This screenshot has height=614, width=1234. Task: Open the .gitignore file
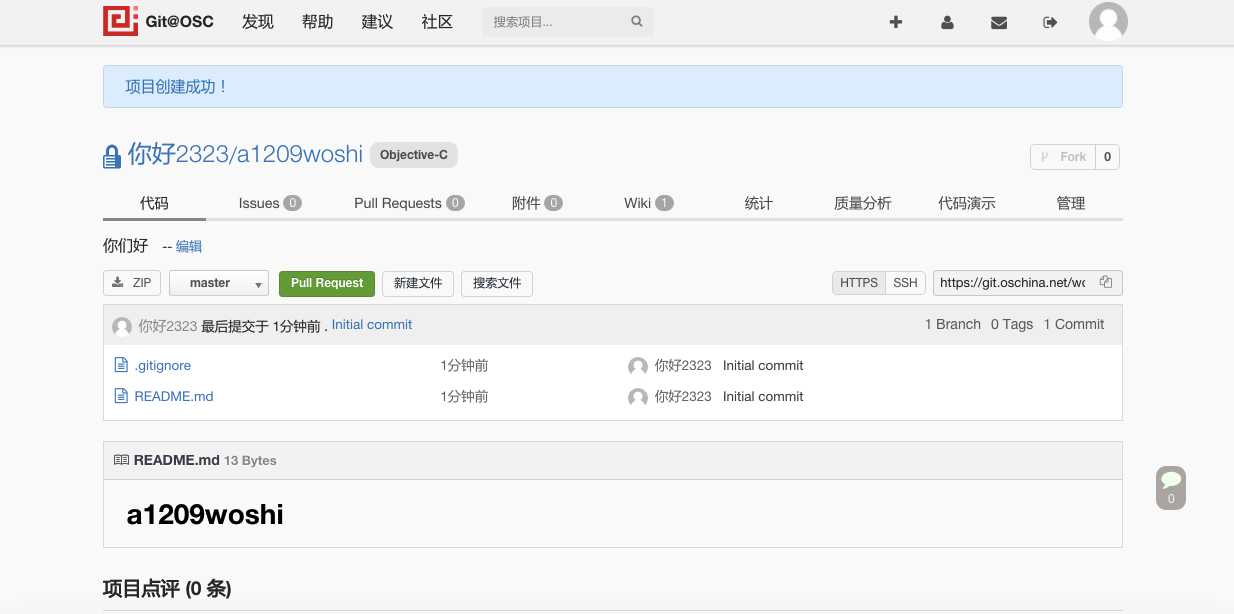pos(163,366)
